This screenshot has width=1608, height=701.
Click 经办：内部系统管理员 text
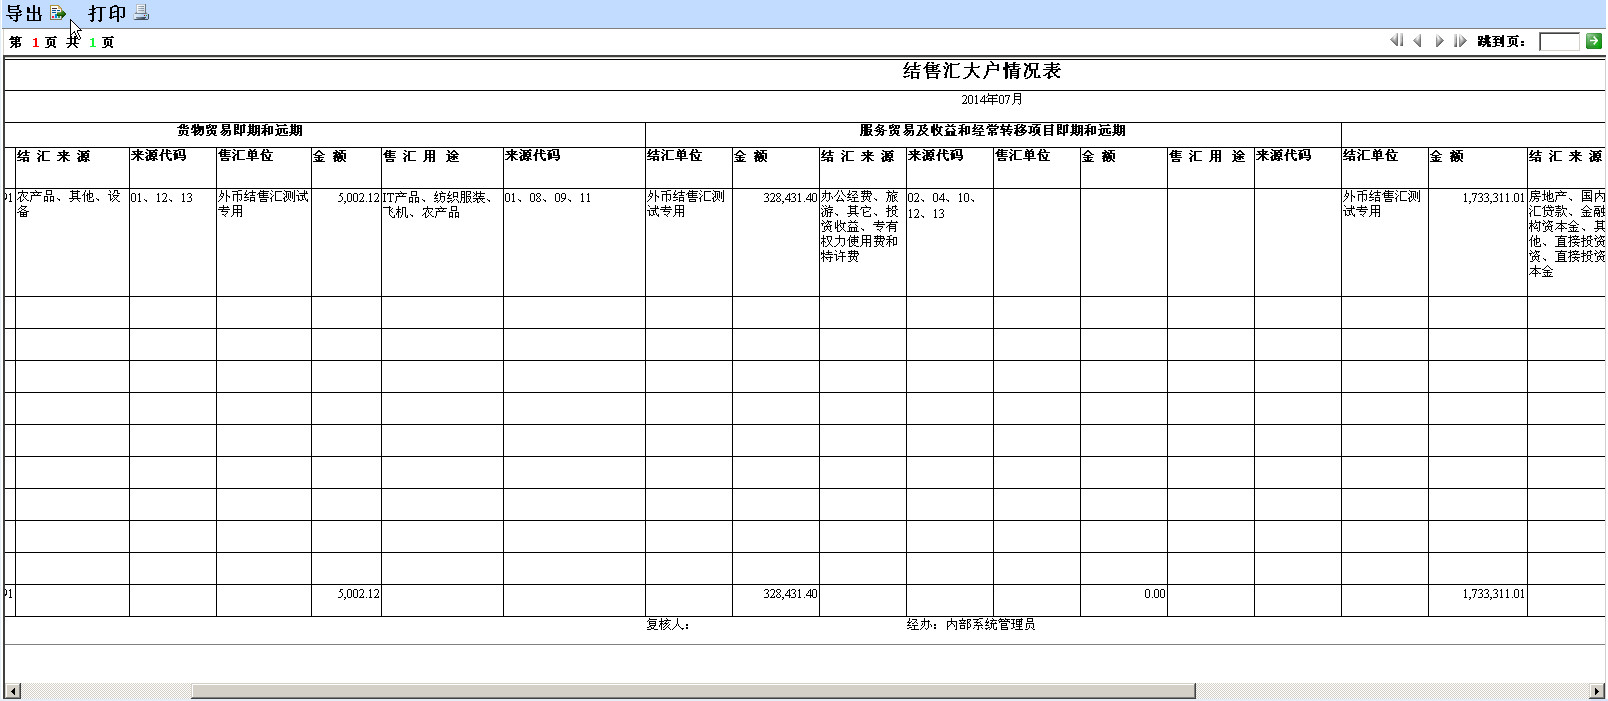(971, 624)
